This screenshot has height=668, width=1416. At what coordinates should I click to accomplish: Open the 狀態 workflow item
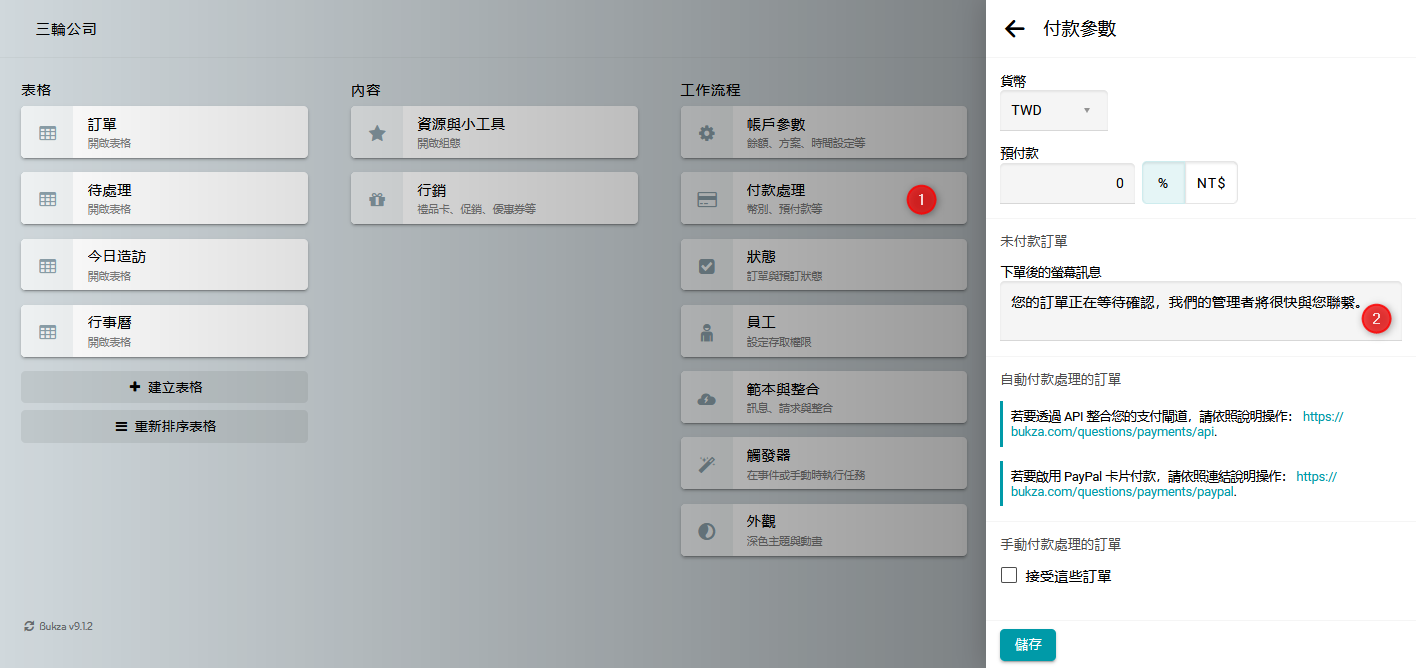823,265
